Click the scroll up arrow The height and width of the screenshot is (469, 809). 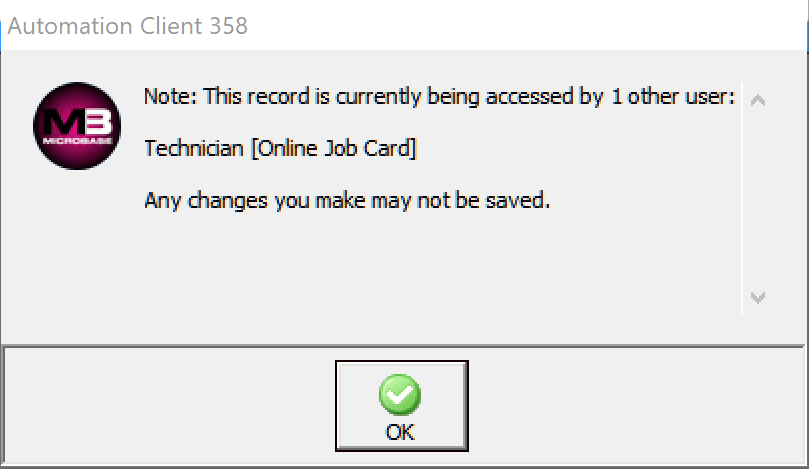(x=758, y=100)
